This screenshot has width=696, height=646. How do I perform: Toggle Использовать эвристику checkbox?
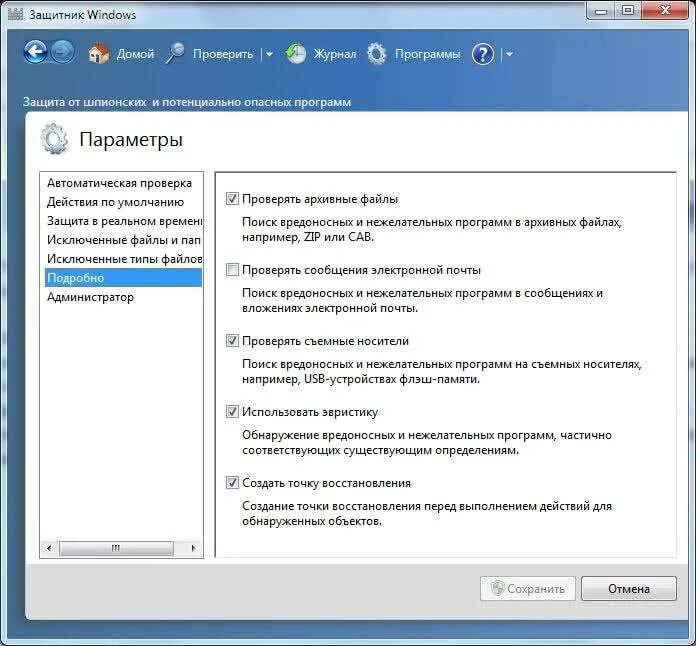tap(232, 412)
